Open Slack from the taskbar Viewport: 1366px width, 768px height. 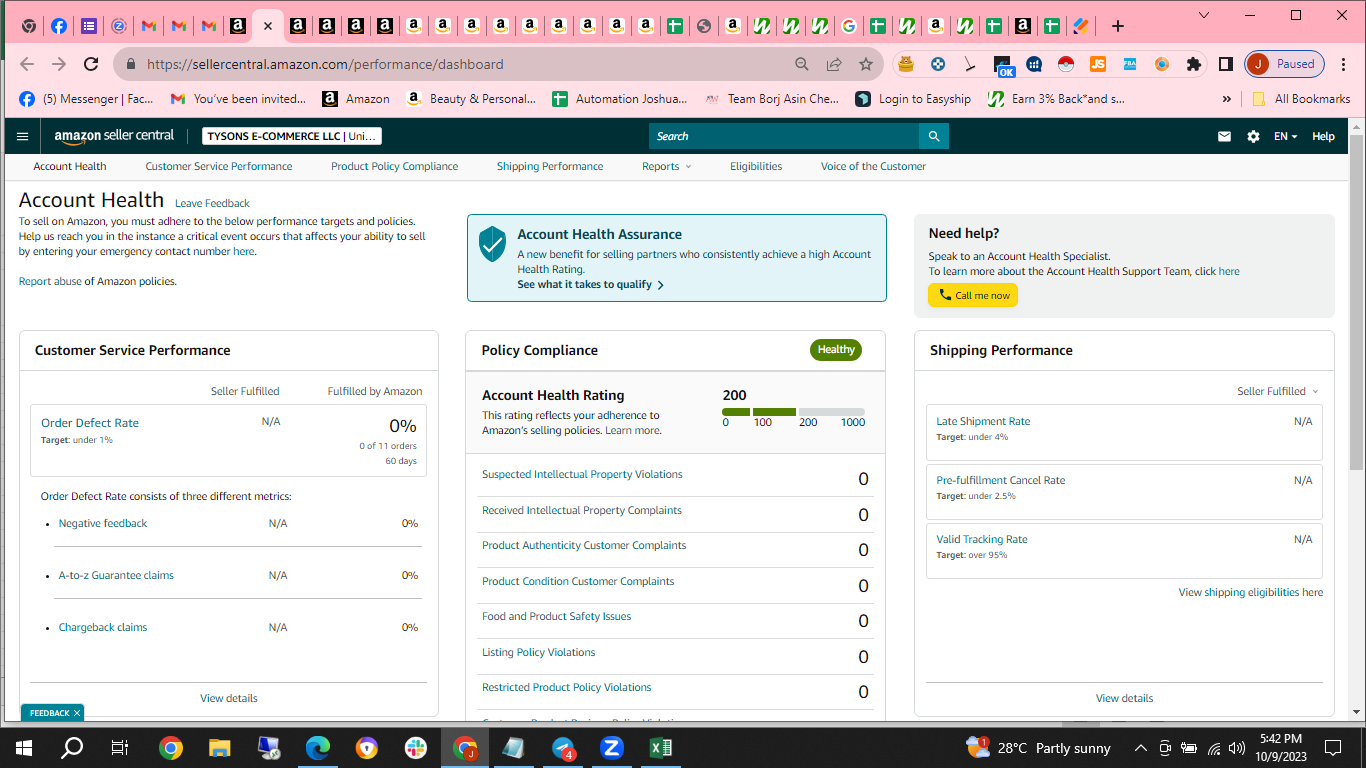[x=415, y=748]
